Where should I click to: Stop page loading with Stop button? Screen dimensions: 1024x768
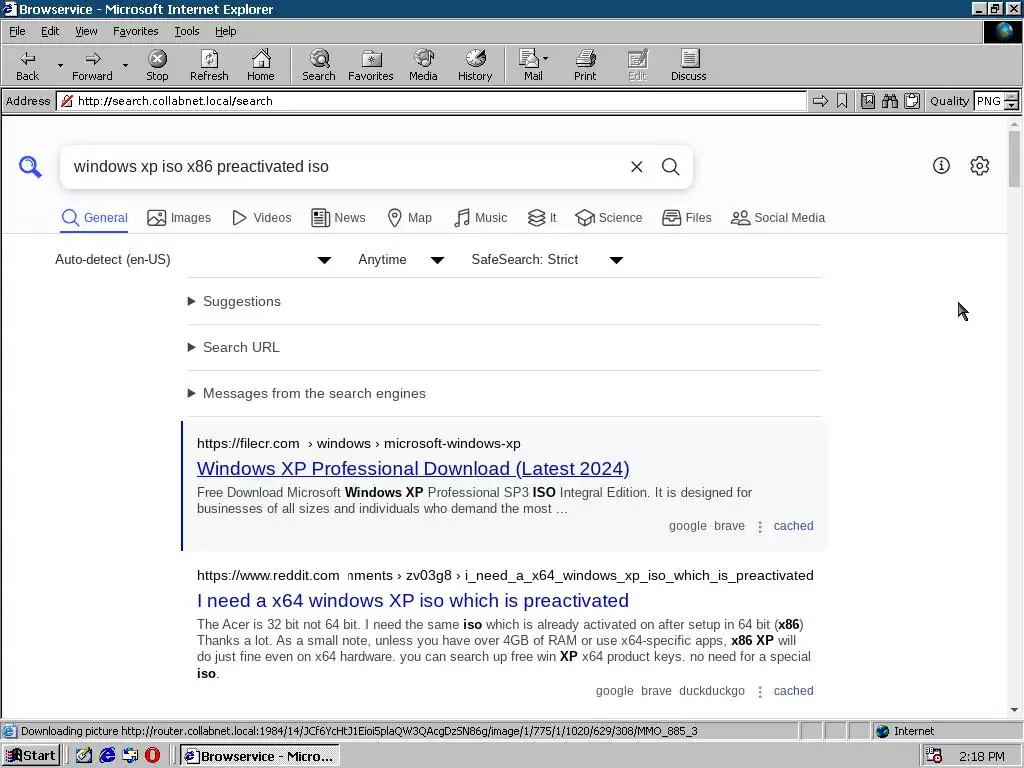point(157,65)
